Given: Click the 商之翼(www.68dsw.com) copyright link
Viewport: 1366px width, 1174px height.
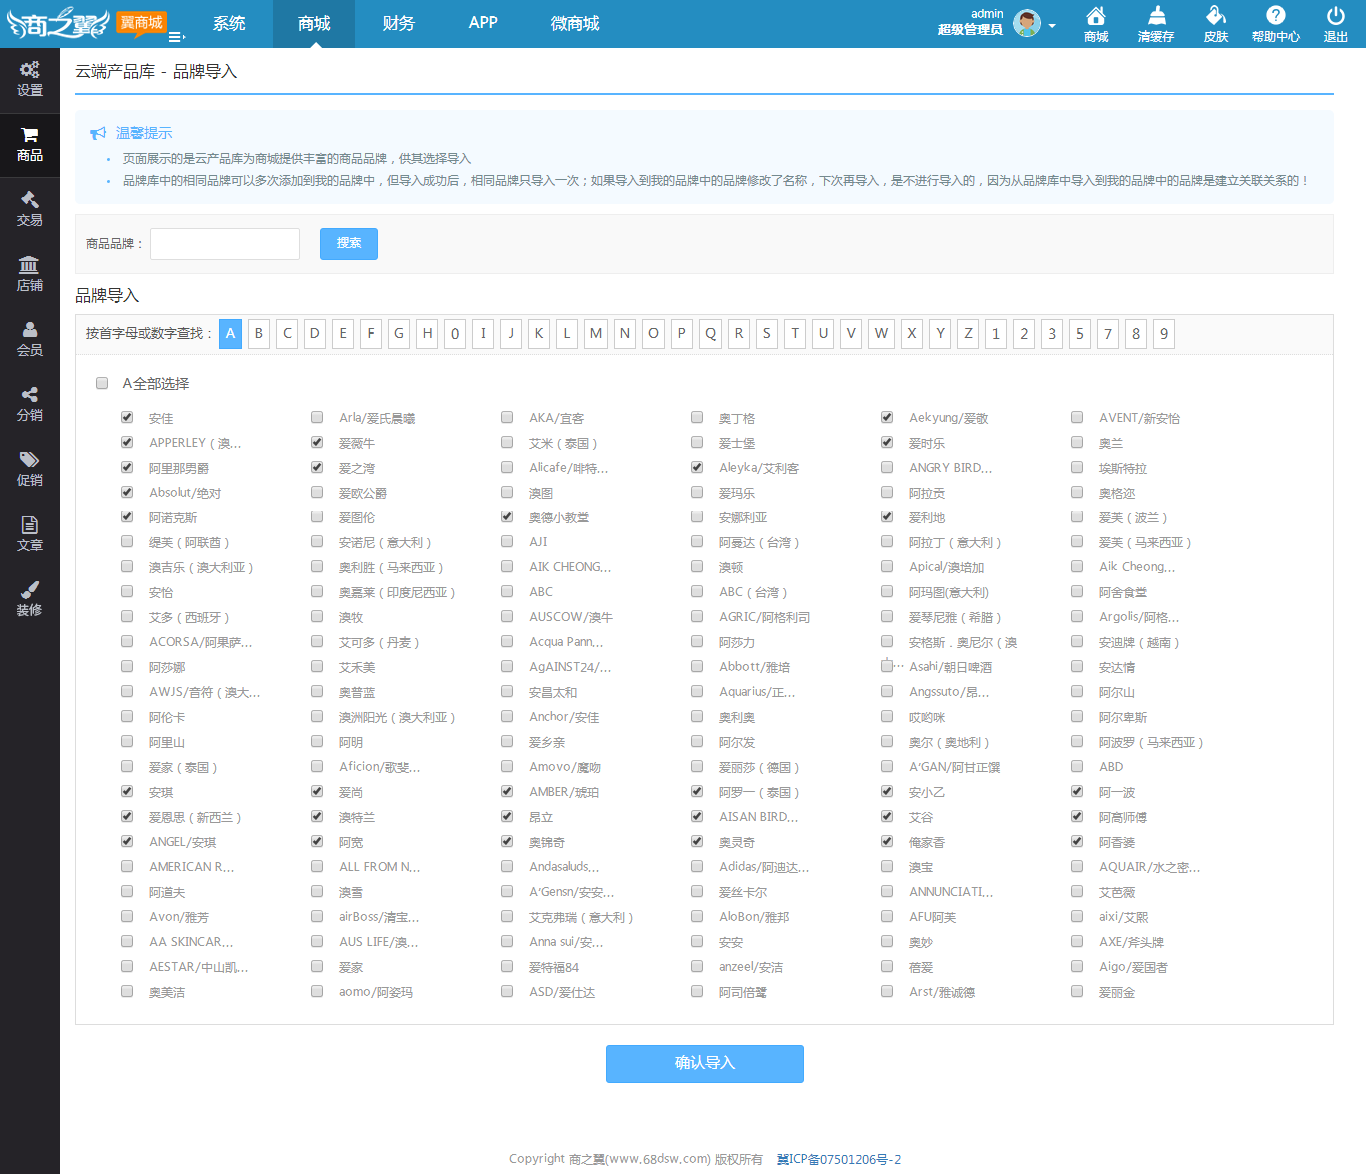Looking at the screenshot, I should [640, 1159].
